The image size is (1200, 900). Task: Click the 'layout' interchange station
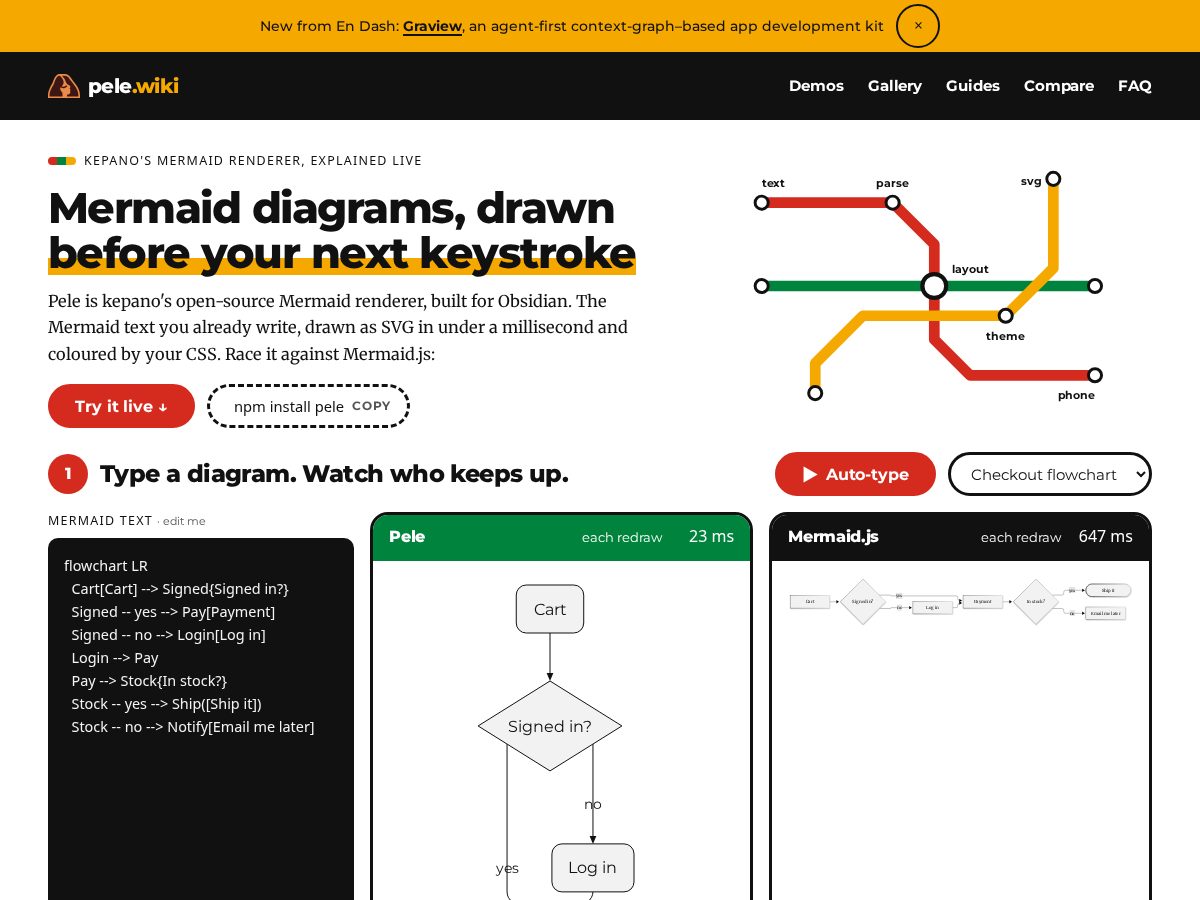coord(934,286)
